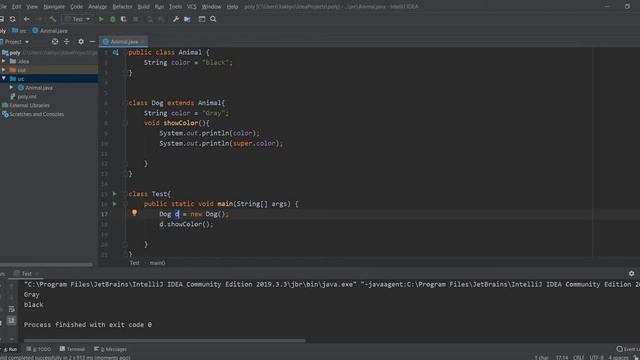Click the Run tool window button
This screenshot has height=360, width=640.
click(10, 349)
